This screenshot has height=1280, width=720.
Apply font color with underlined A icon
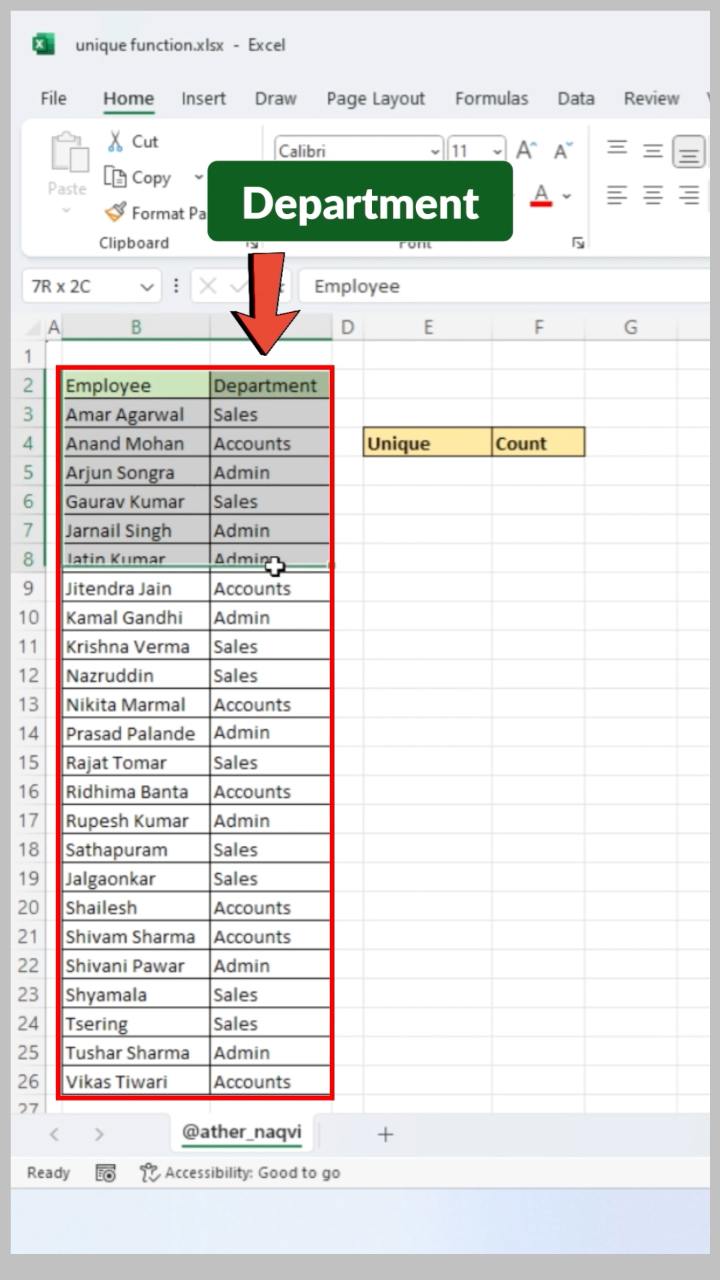(541, 195)
